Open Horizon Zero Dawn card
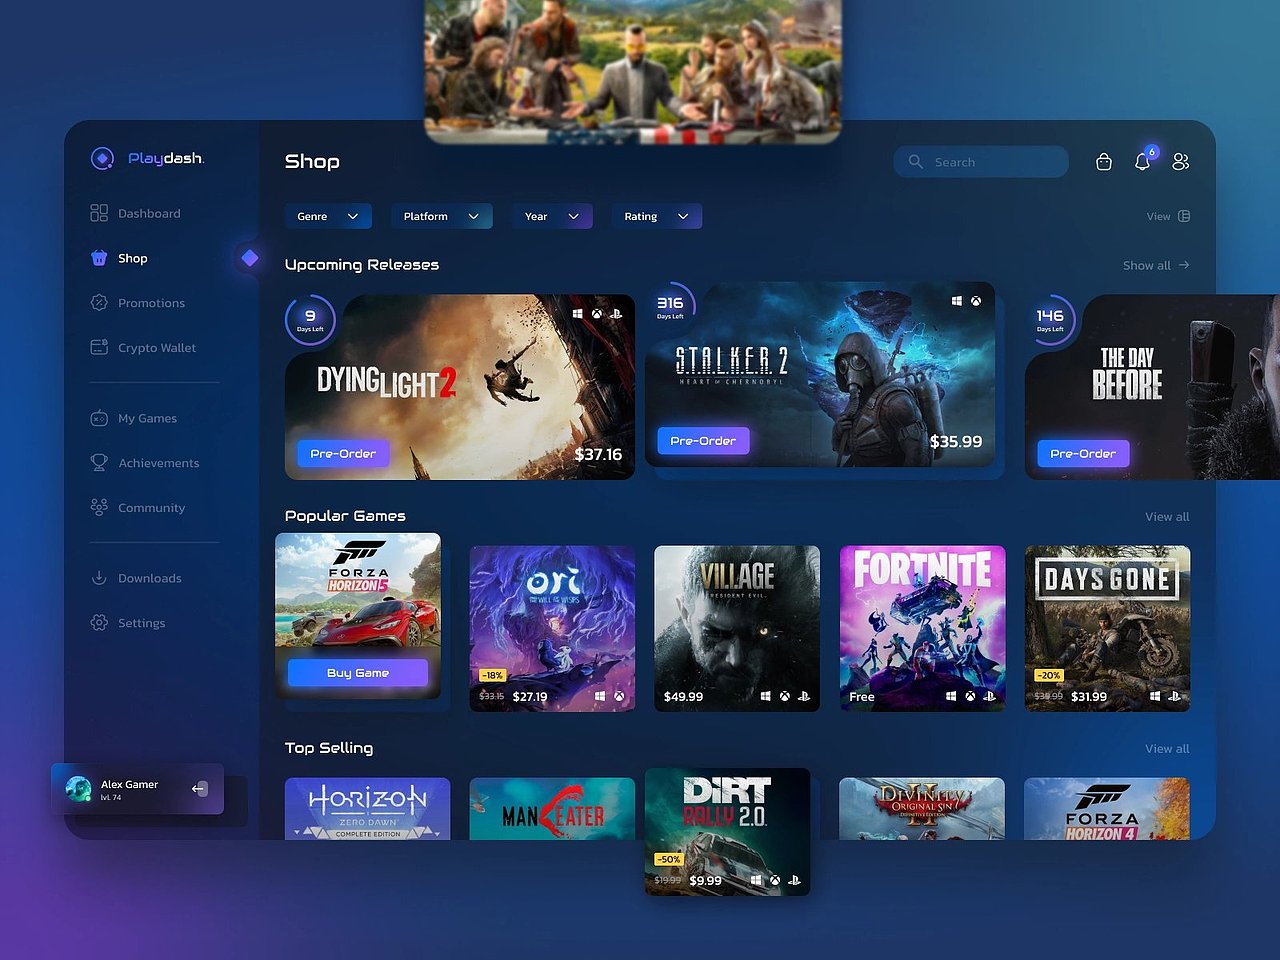1280x960 pixels. click(x=367, y=809)
